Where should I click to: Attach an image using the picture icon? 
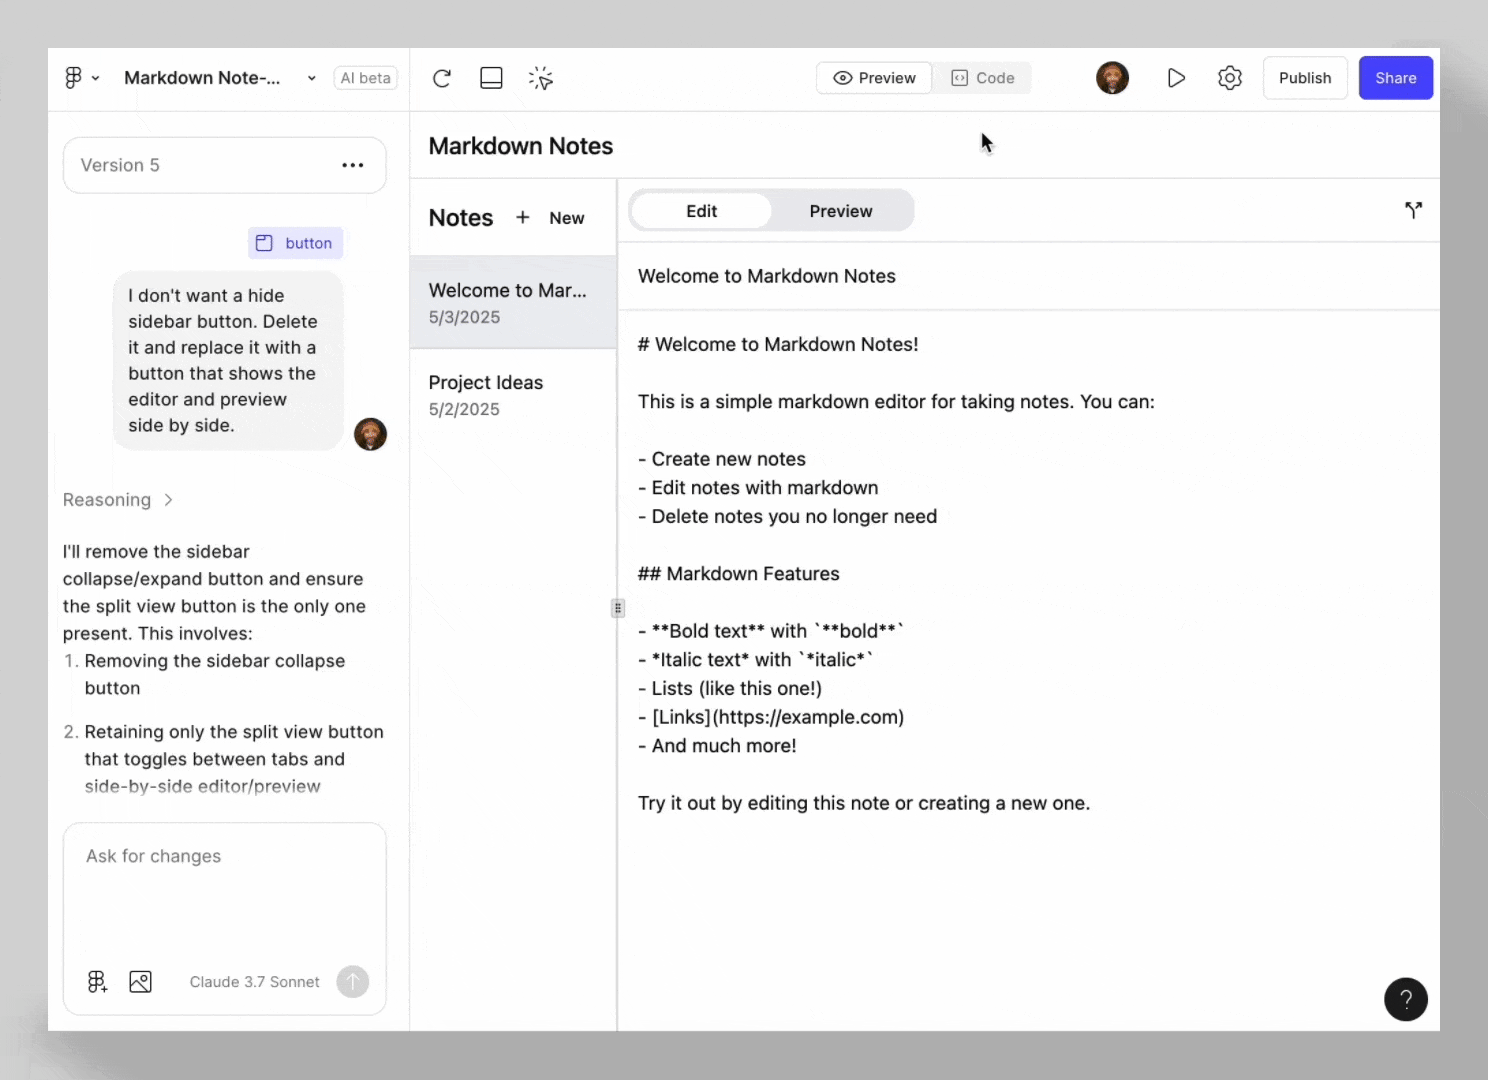(x=141, y=982)
